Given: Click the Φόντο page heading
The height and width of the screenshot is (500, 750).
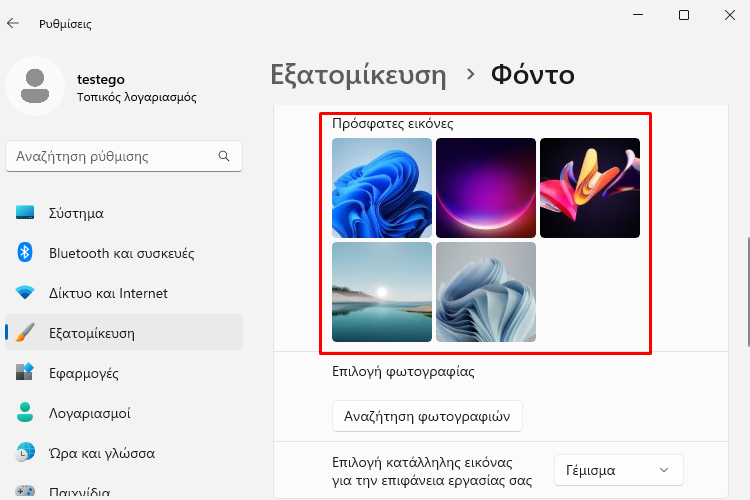Looking at the screenshot, I should pos(533,75).
